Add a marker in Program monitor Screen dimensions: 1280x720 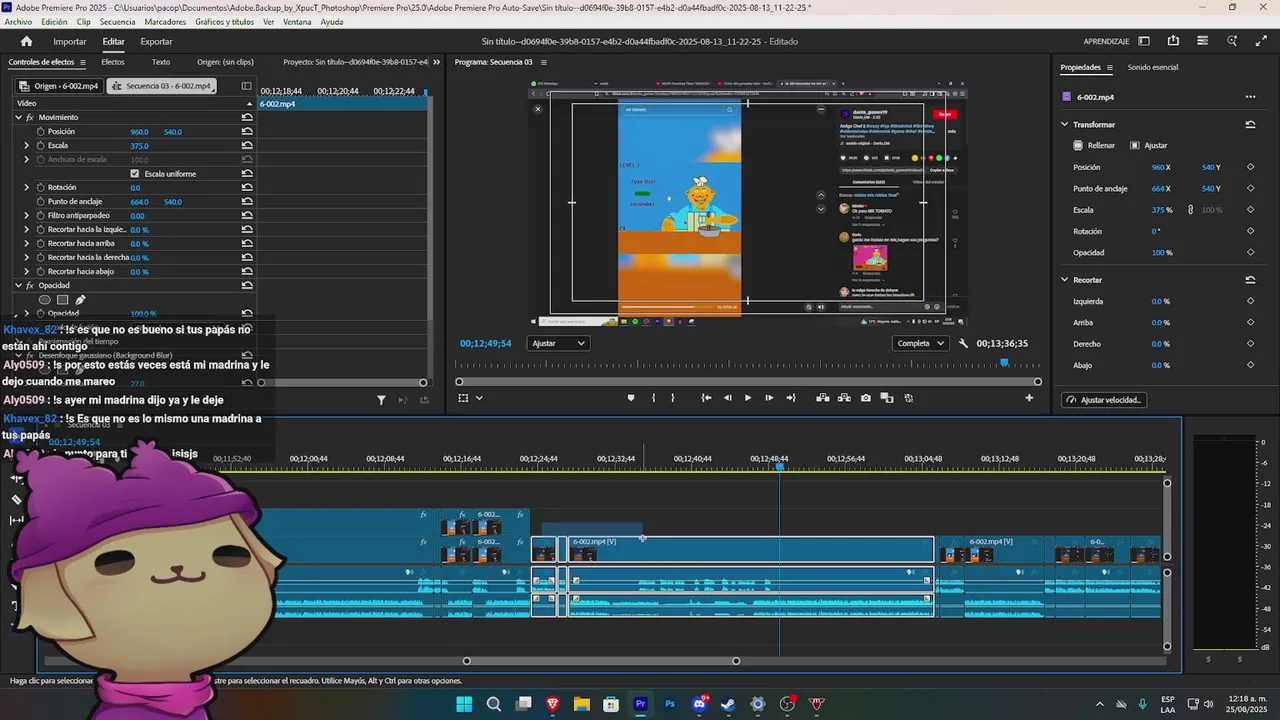(630, 398)
